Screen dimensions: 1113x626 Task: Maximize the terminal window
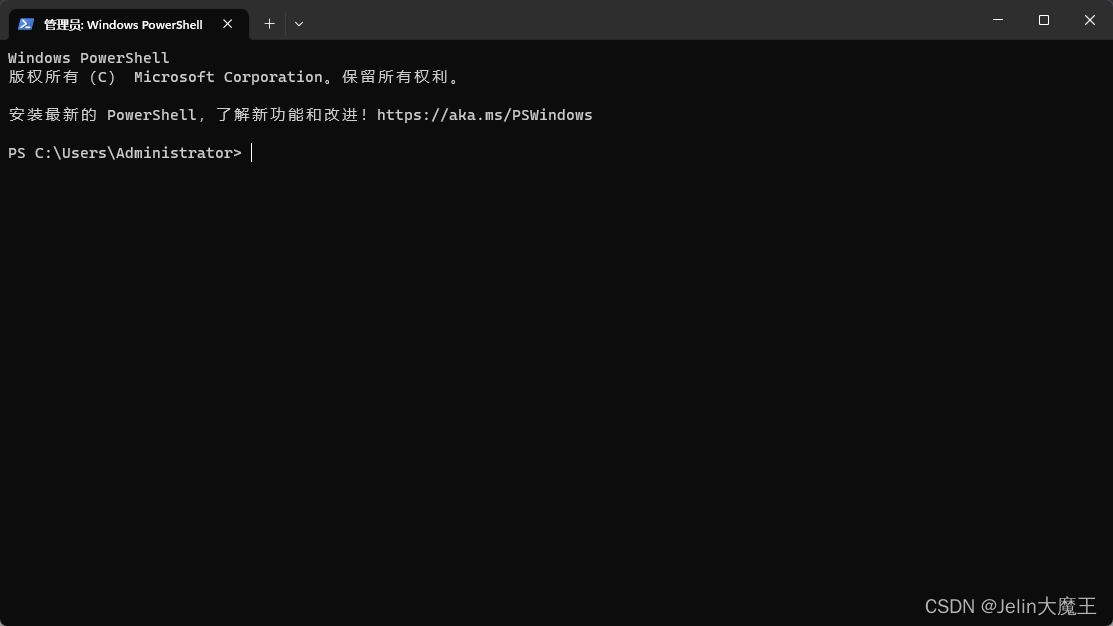[x=1043, y=20]
